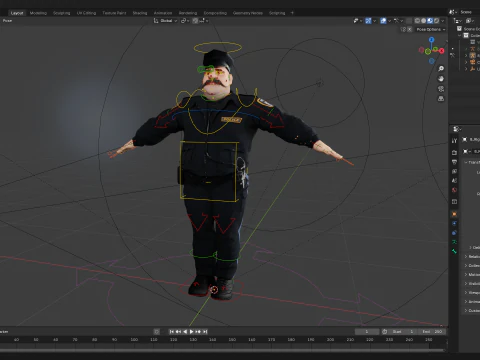This screenshot has height=360, width=480.
Task: Click the negative Z axis gizmo circle
Action: 432,61
